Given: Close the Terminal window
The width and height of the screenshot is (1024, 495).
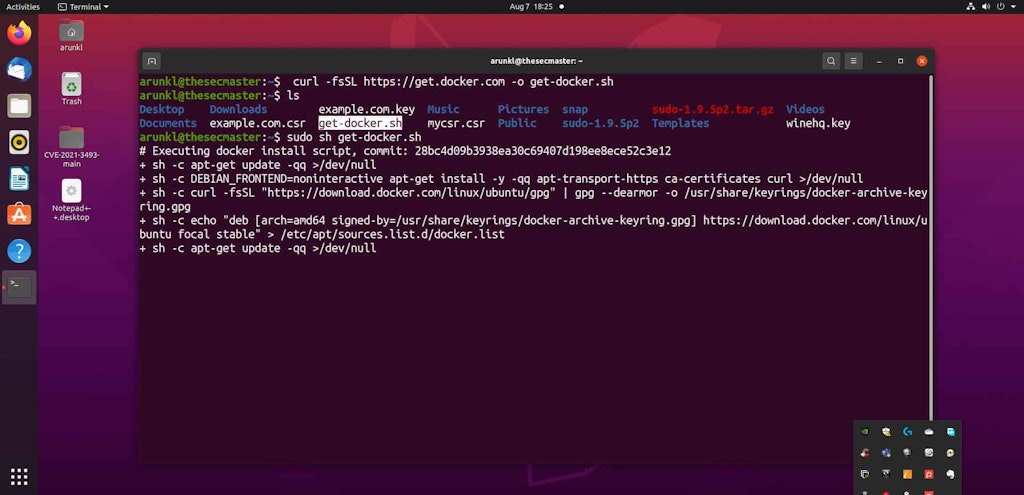Looking at the screenshot, I should coord(921,61).
